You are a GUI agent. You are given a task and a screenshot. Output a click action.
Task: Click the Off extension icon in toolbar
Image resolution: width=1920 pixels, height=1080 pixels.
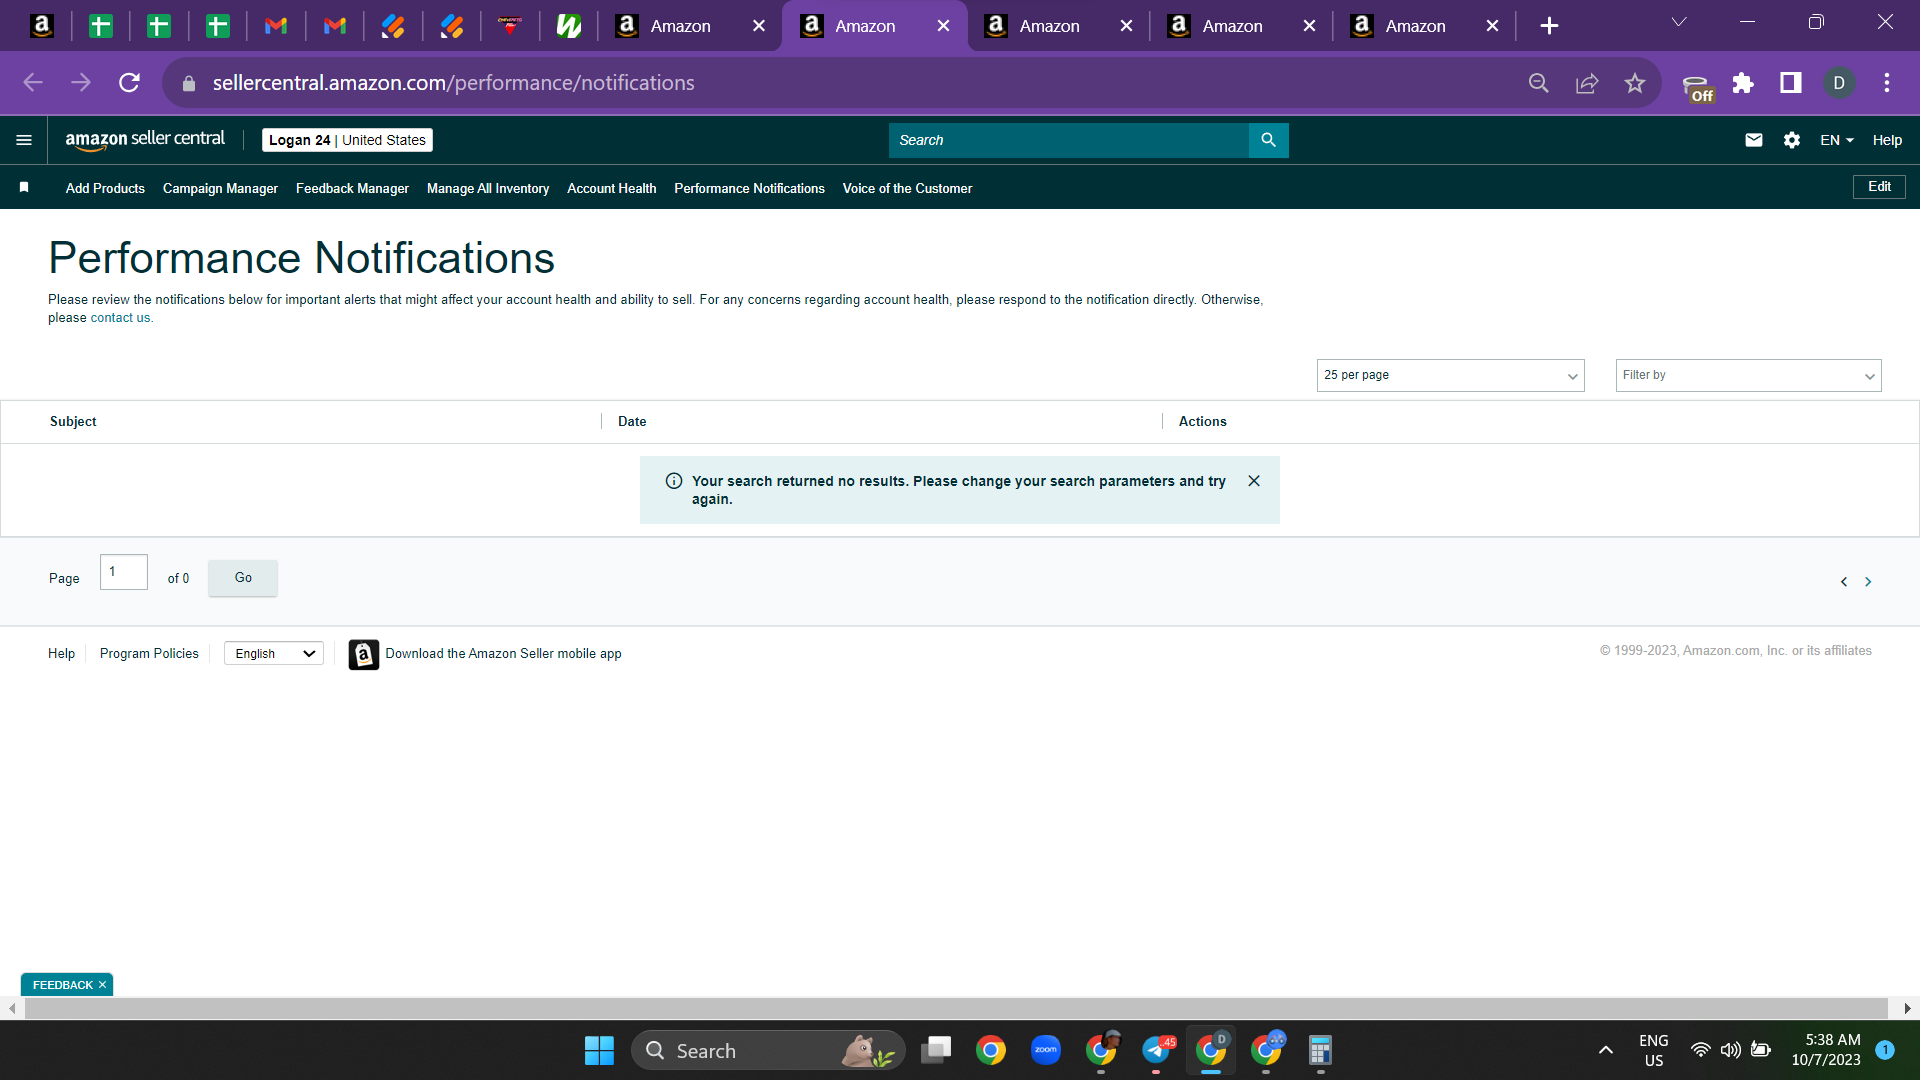pos(1697,88)
